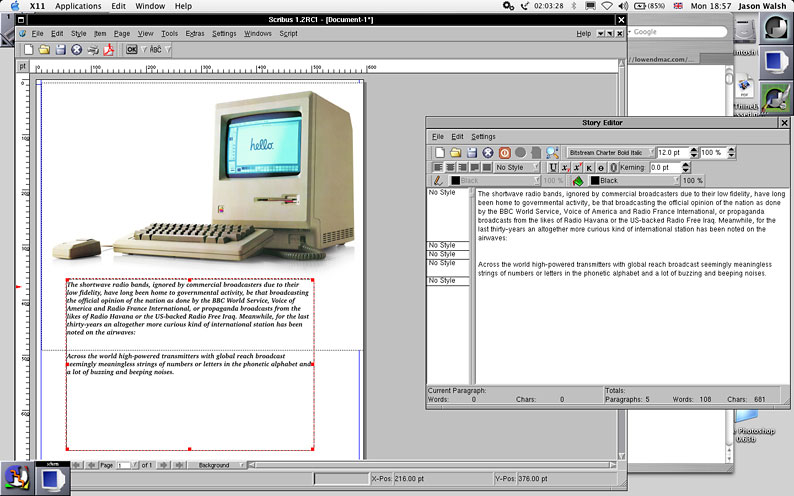Click the Print icon in Scribus toolbar
The image size is (794, 496).
point(93,49)
